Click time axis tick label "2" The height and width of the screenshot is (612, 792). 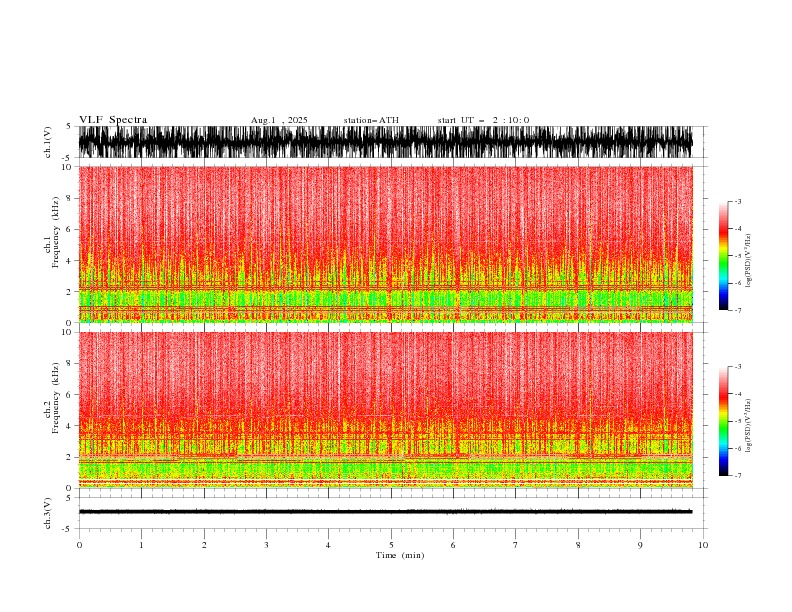click(x=204, y=545)
